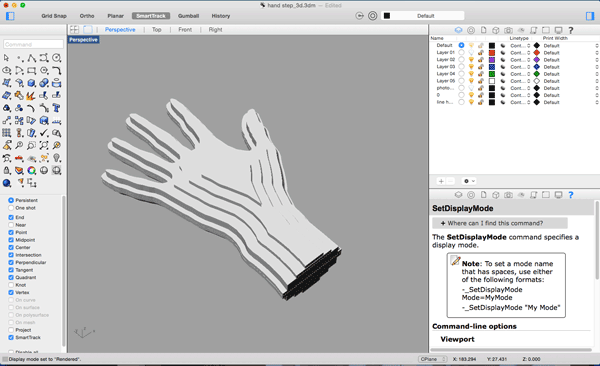Open the CPlane dropdown in the status bar
The image size is (600, 366).
(433, 359)
